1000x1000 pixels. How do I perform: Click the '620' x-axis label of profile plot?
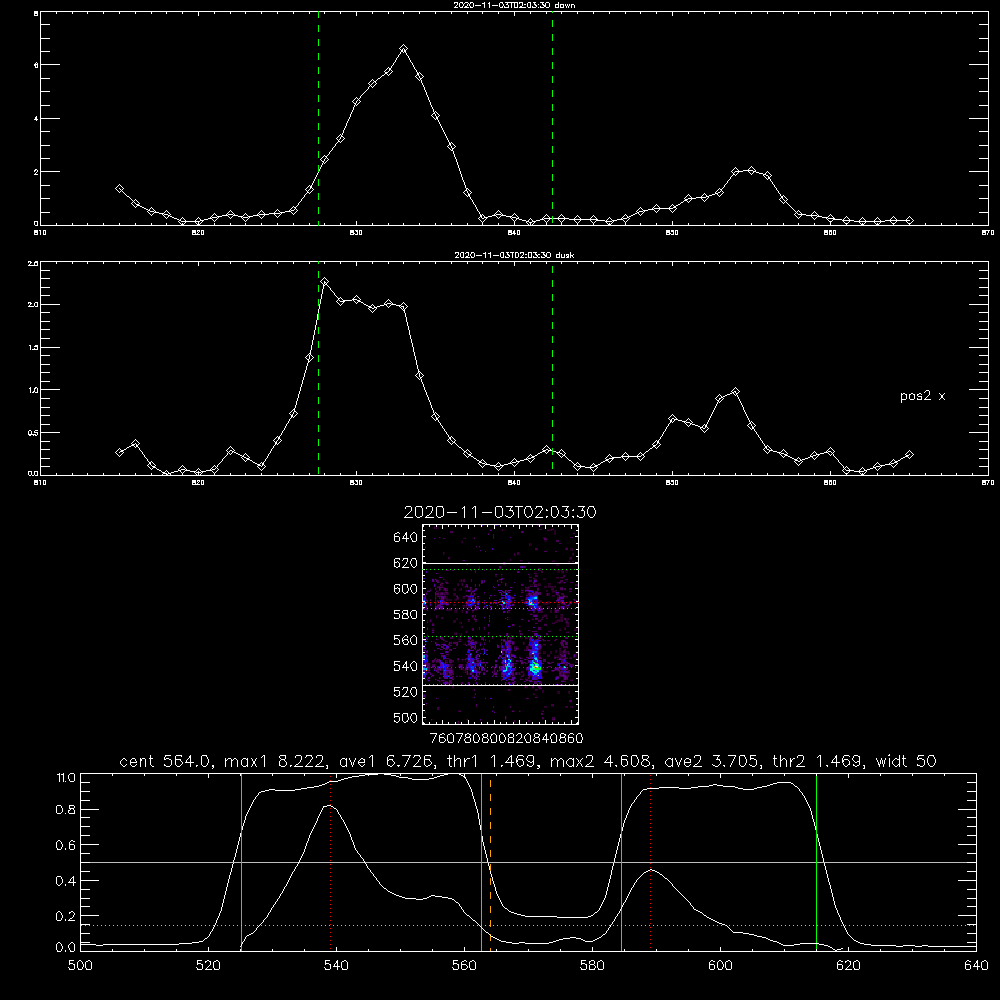[848, 966]
